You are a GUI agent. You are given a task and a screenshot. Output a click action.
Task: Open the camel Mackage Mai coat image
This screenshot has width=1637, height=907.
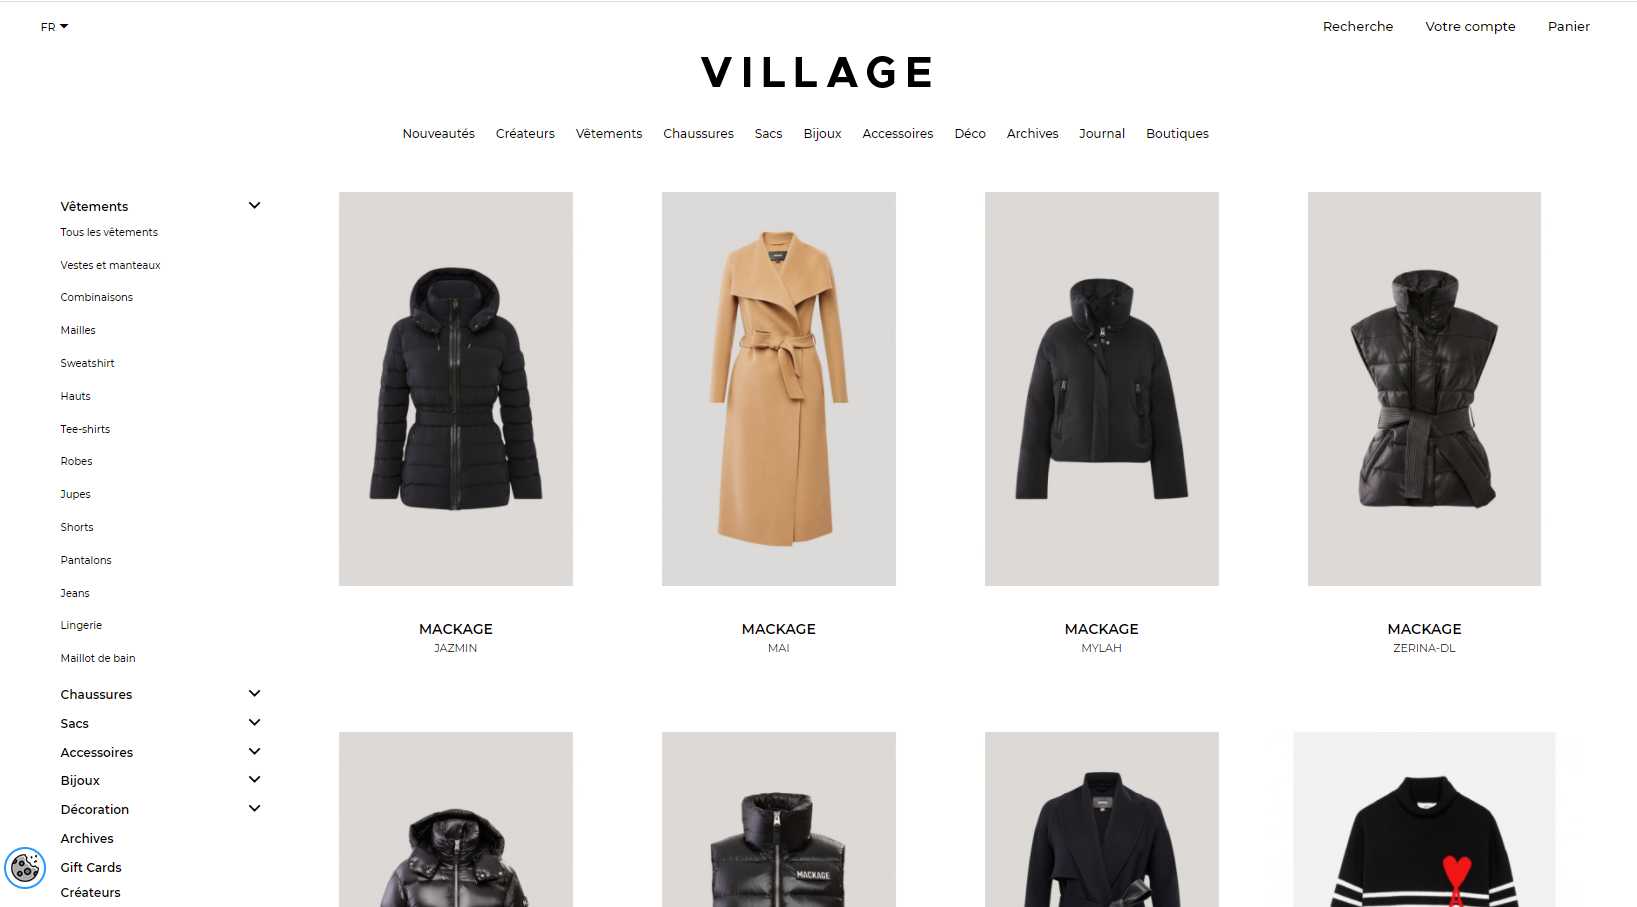(779, 389)
